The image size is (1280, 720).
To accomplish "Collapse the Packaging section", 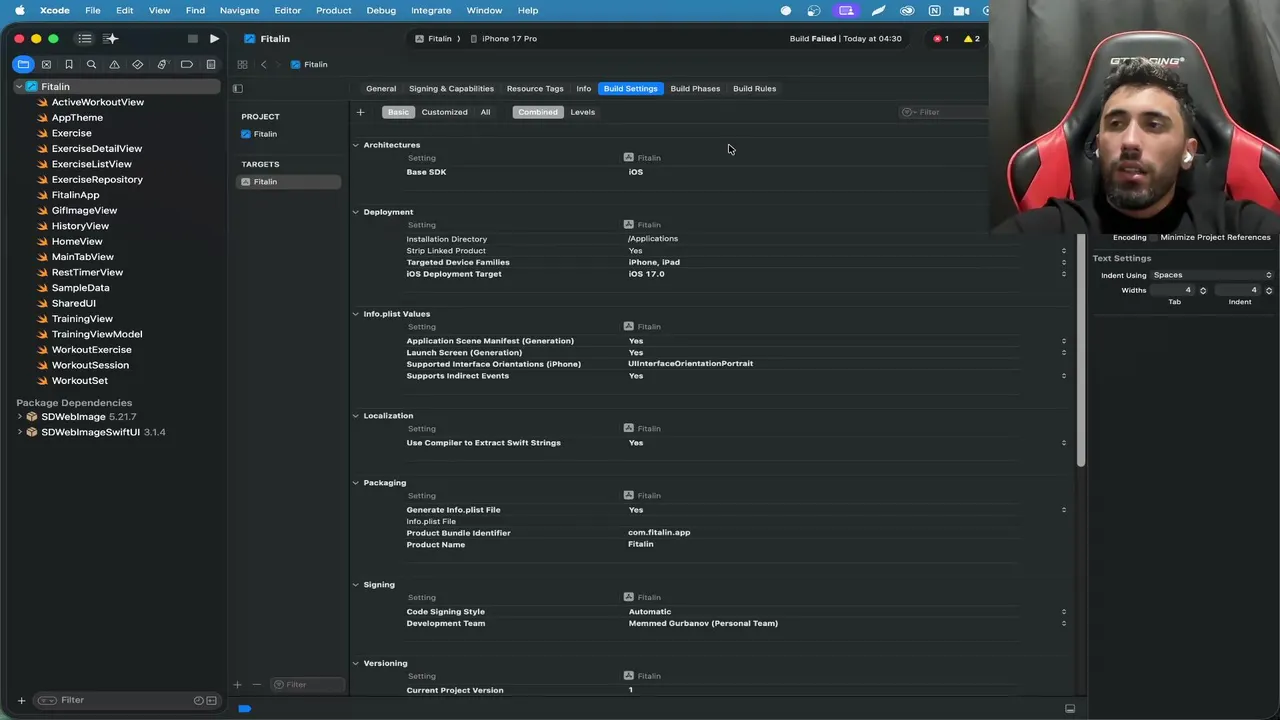I will pos(355,483).
